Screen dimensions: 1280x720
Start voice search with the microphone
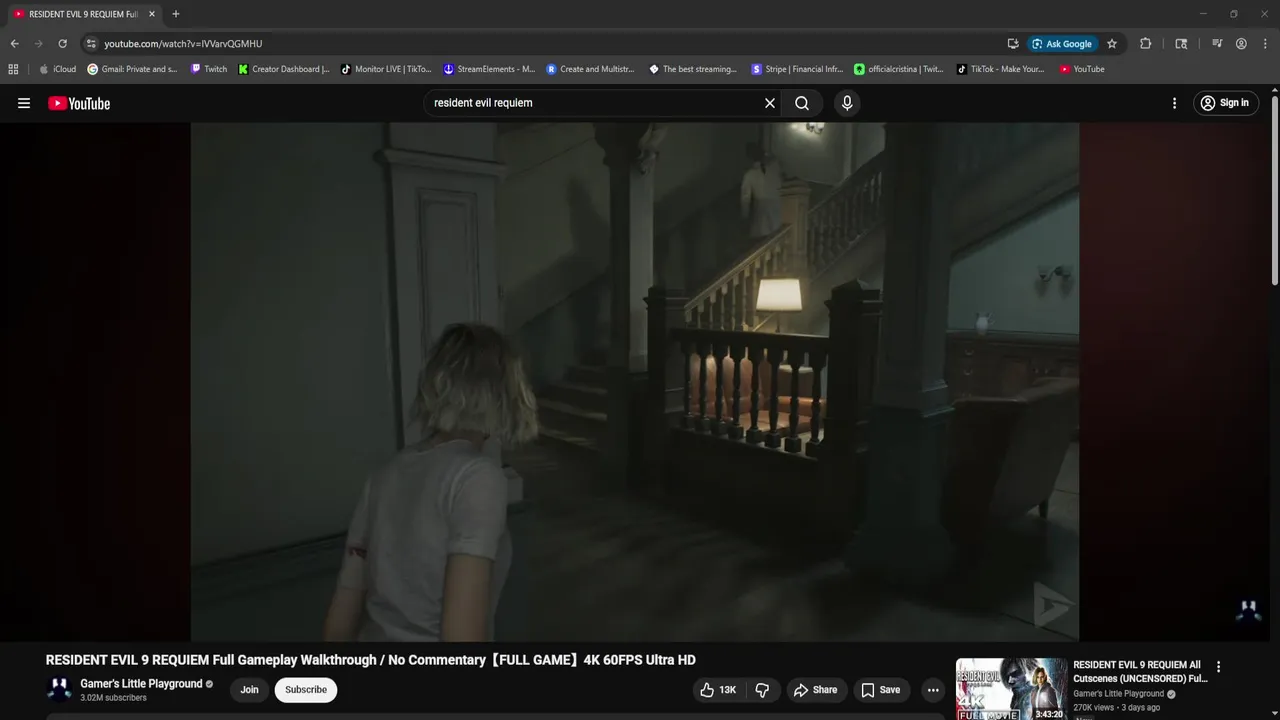click(x=847, y=103)
